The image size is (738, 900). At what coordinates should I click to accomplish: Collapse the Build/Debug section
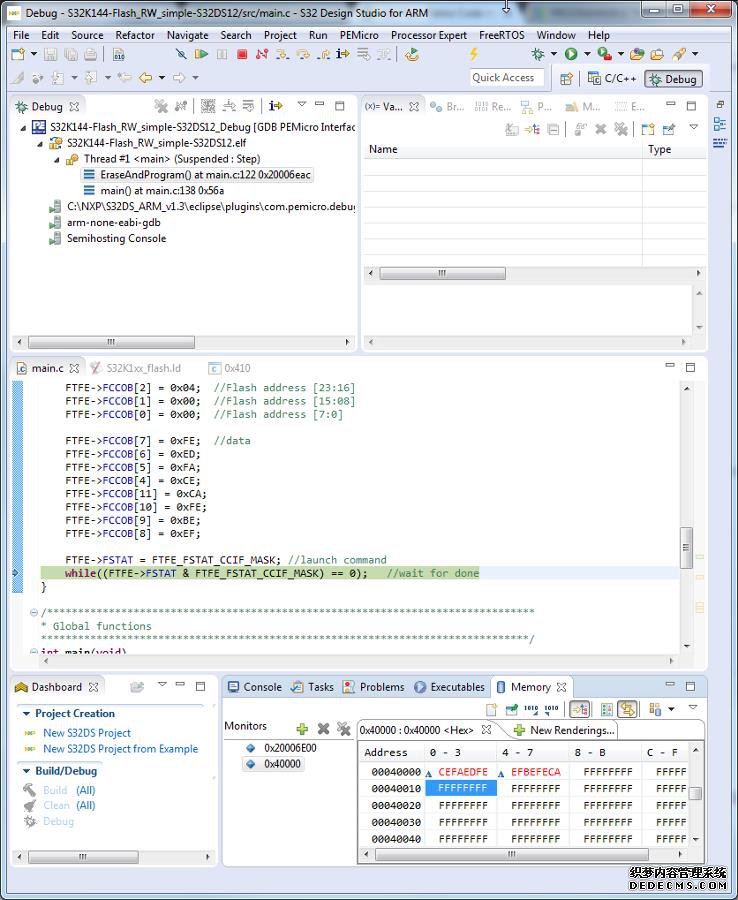[26, 771]
